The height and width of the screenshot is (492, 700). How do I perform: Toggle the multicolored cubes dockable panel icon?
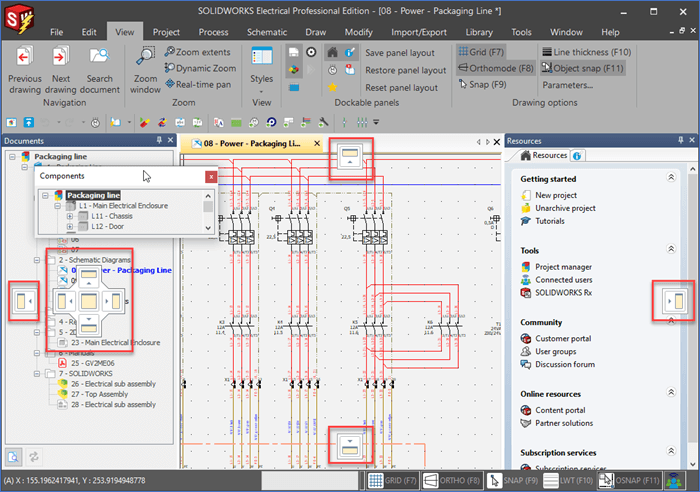tap(294, 70)
